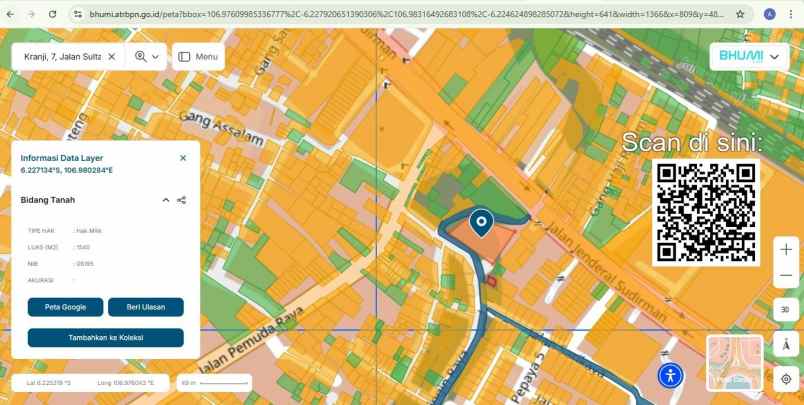Zoom in the map with plus button
Viewport: 804px width, 405px height.
pyautogui.click(x=786, y=249)
